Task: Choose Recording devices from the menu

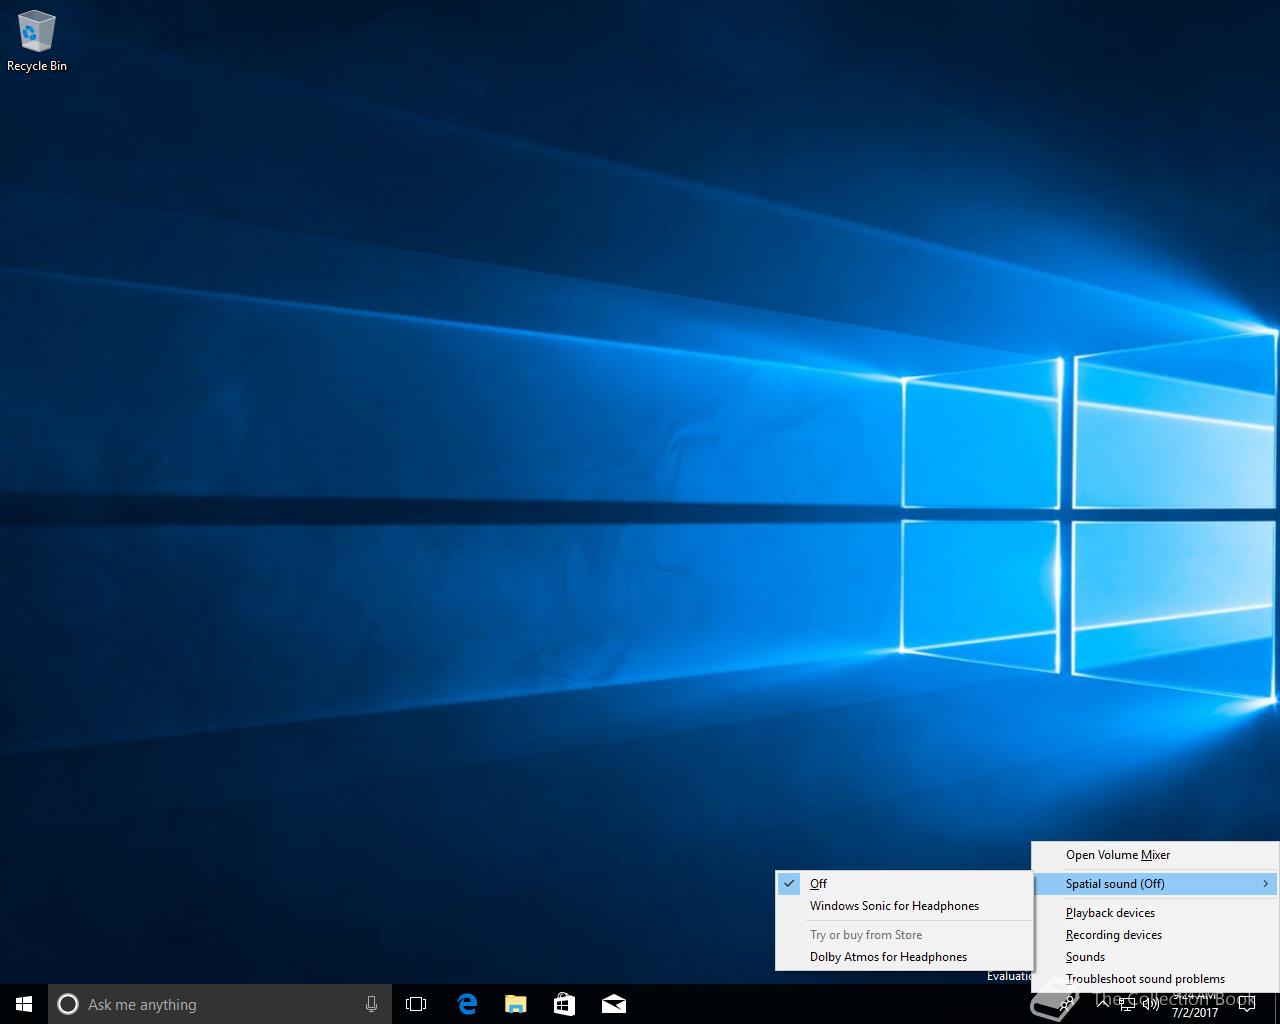Action: point(1113,935)
